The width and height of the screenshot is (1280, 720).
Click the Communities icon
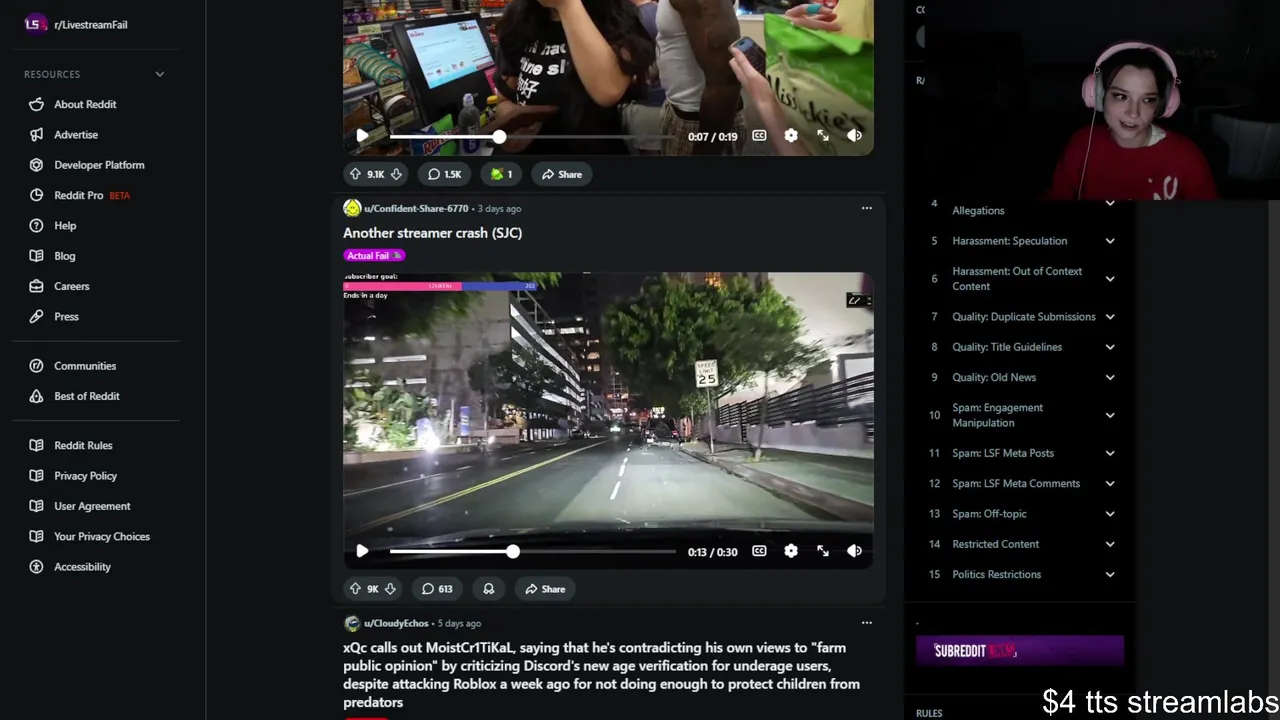pos(37,366)
